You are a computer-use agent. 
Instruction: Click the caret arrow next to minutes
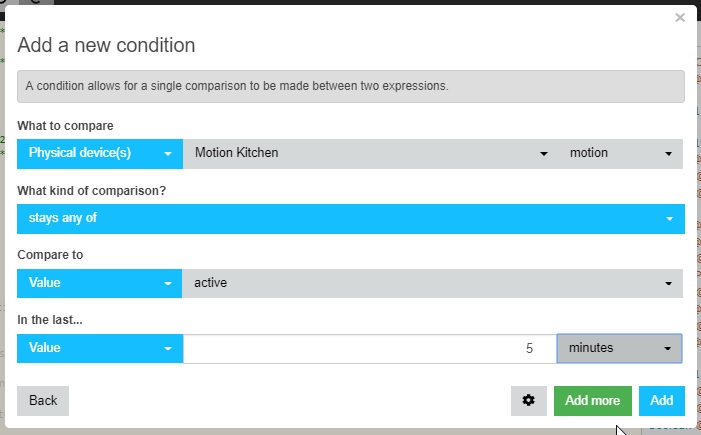(667, 349)
